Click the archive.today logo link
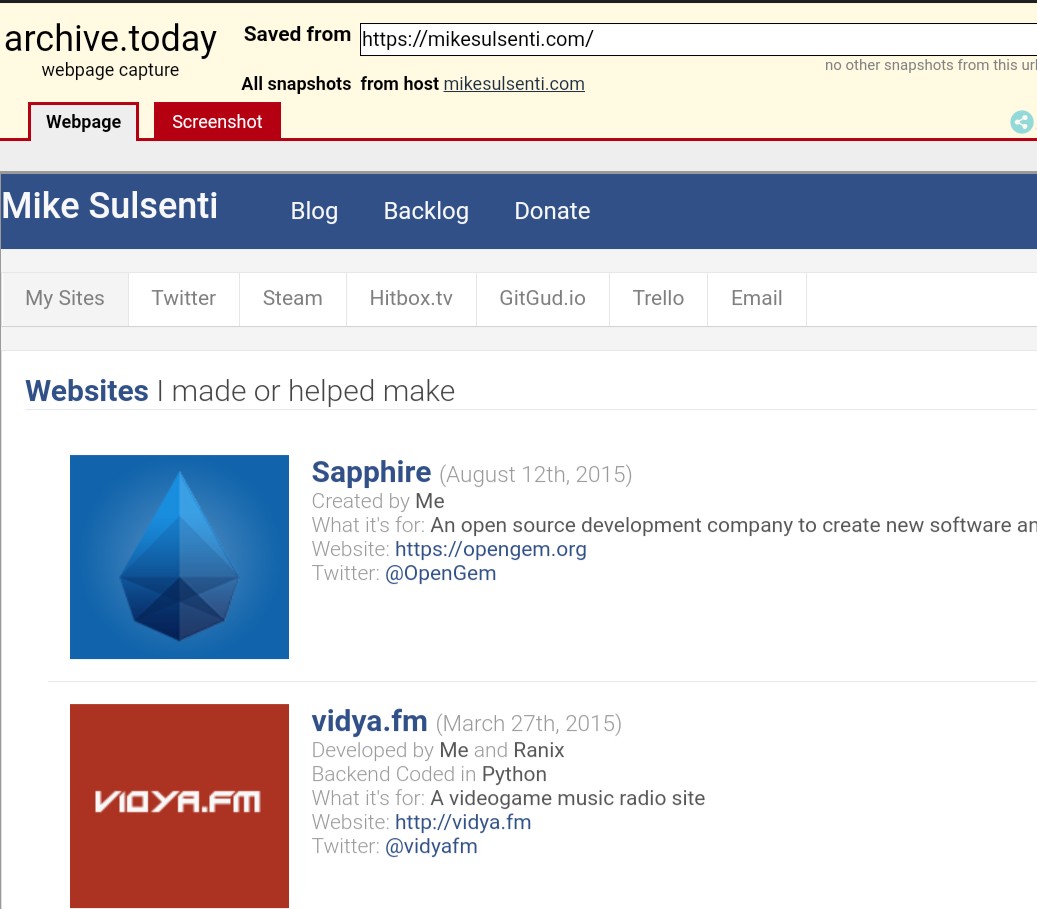Screen dimensions: 1037x909 pyautogui.click(x=110, y=39)
